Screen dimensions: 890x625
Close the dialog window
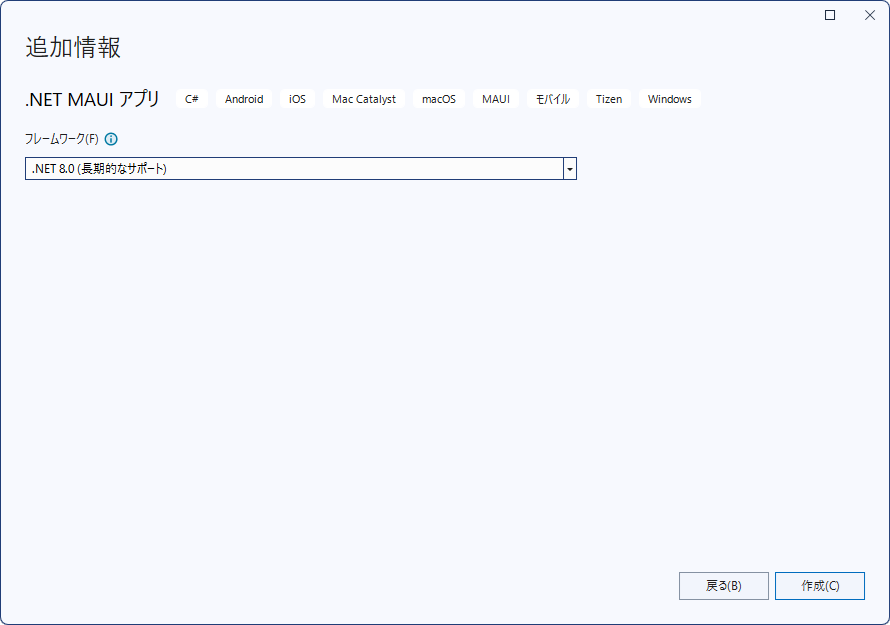click(x=870, y=15)
